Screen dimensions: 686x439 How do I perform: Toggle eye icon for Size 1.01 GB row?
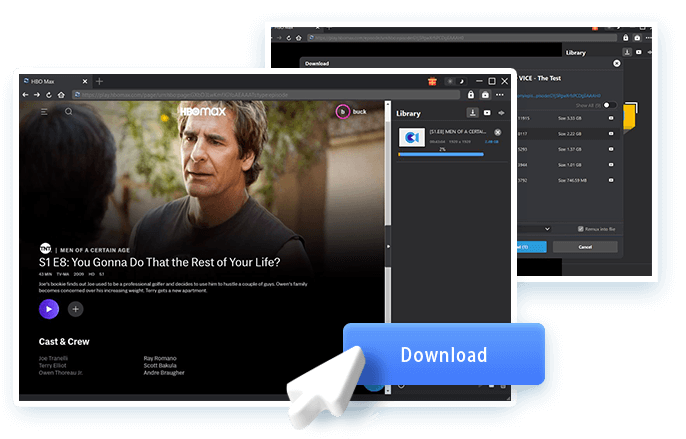[x=611, y=165]
